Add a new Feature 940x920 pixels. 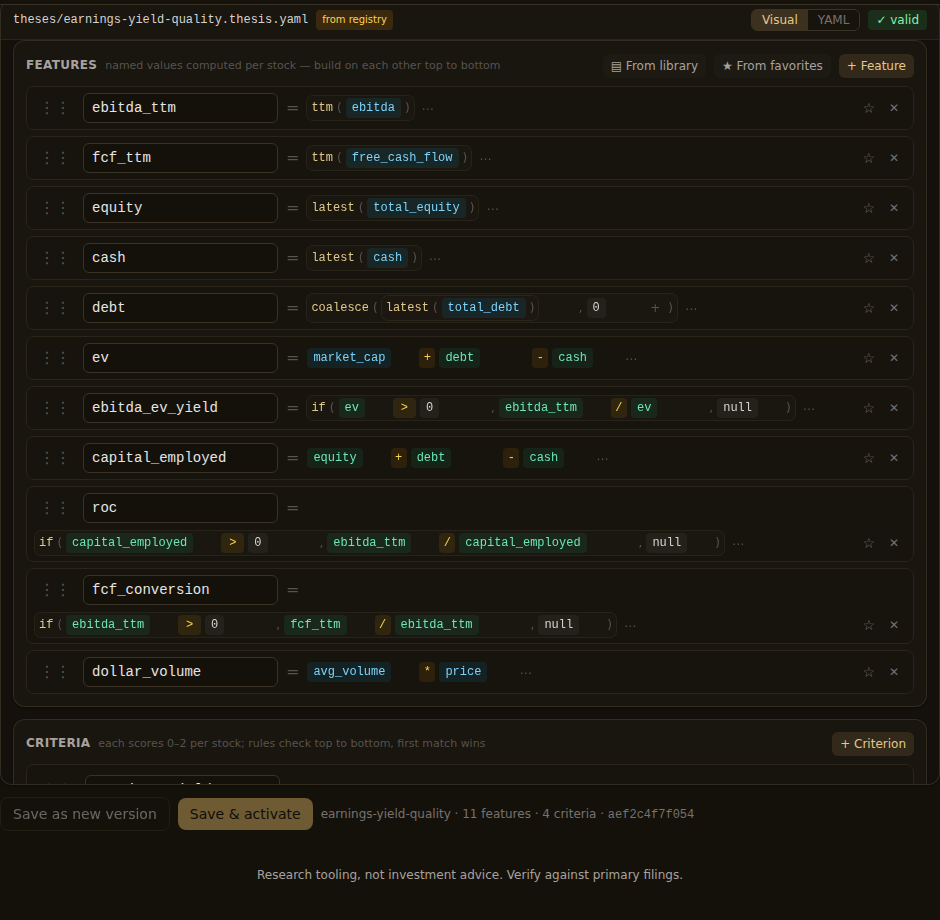(x=876, y=66)
